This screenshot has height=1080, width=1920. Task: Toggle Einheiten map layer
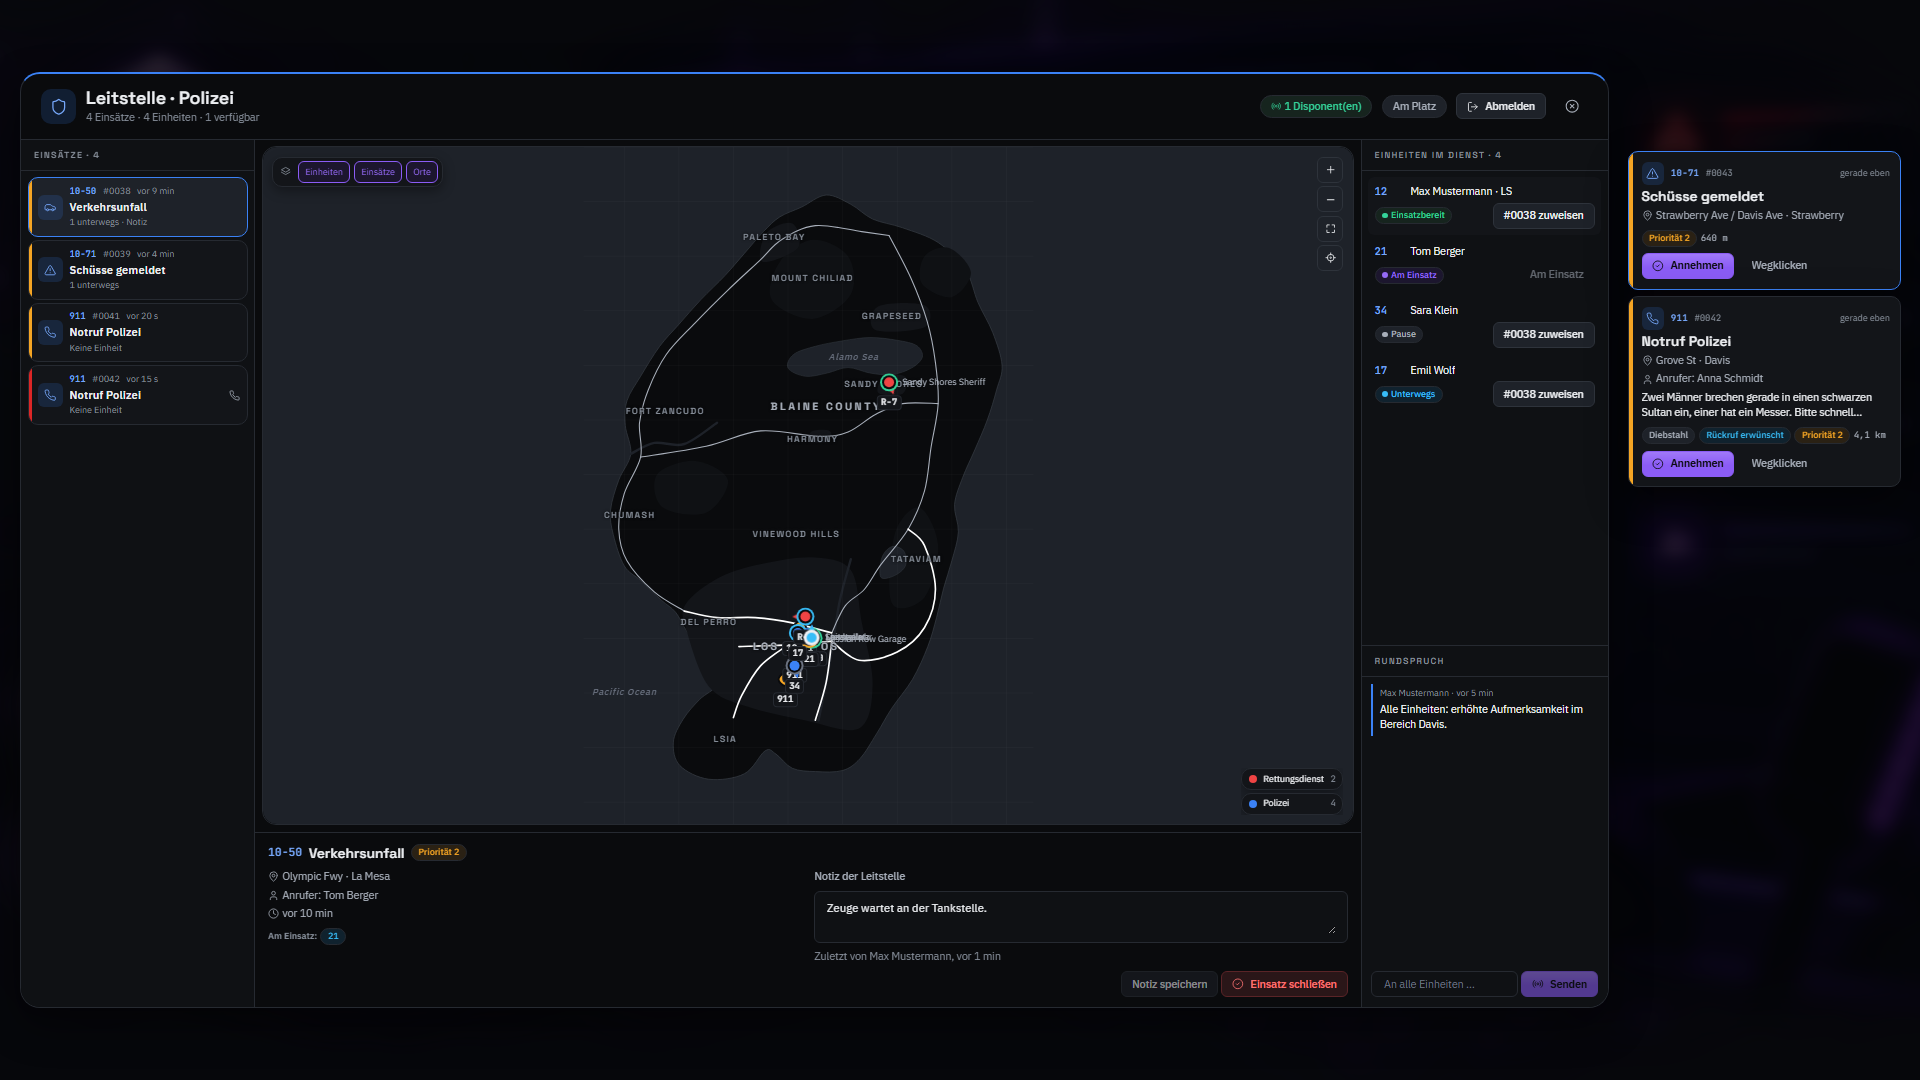coord(324,172)
